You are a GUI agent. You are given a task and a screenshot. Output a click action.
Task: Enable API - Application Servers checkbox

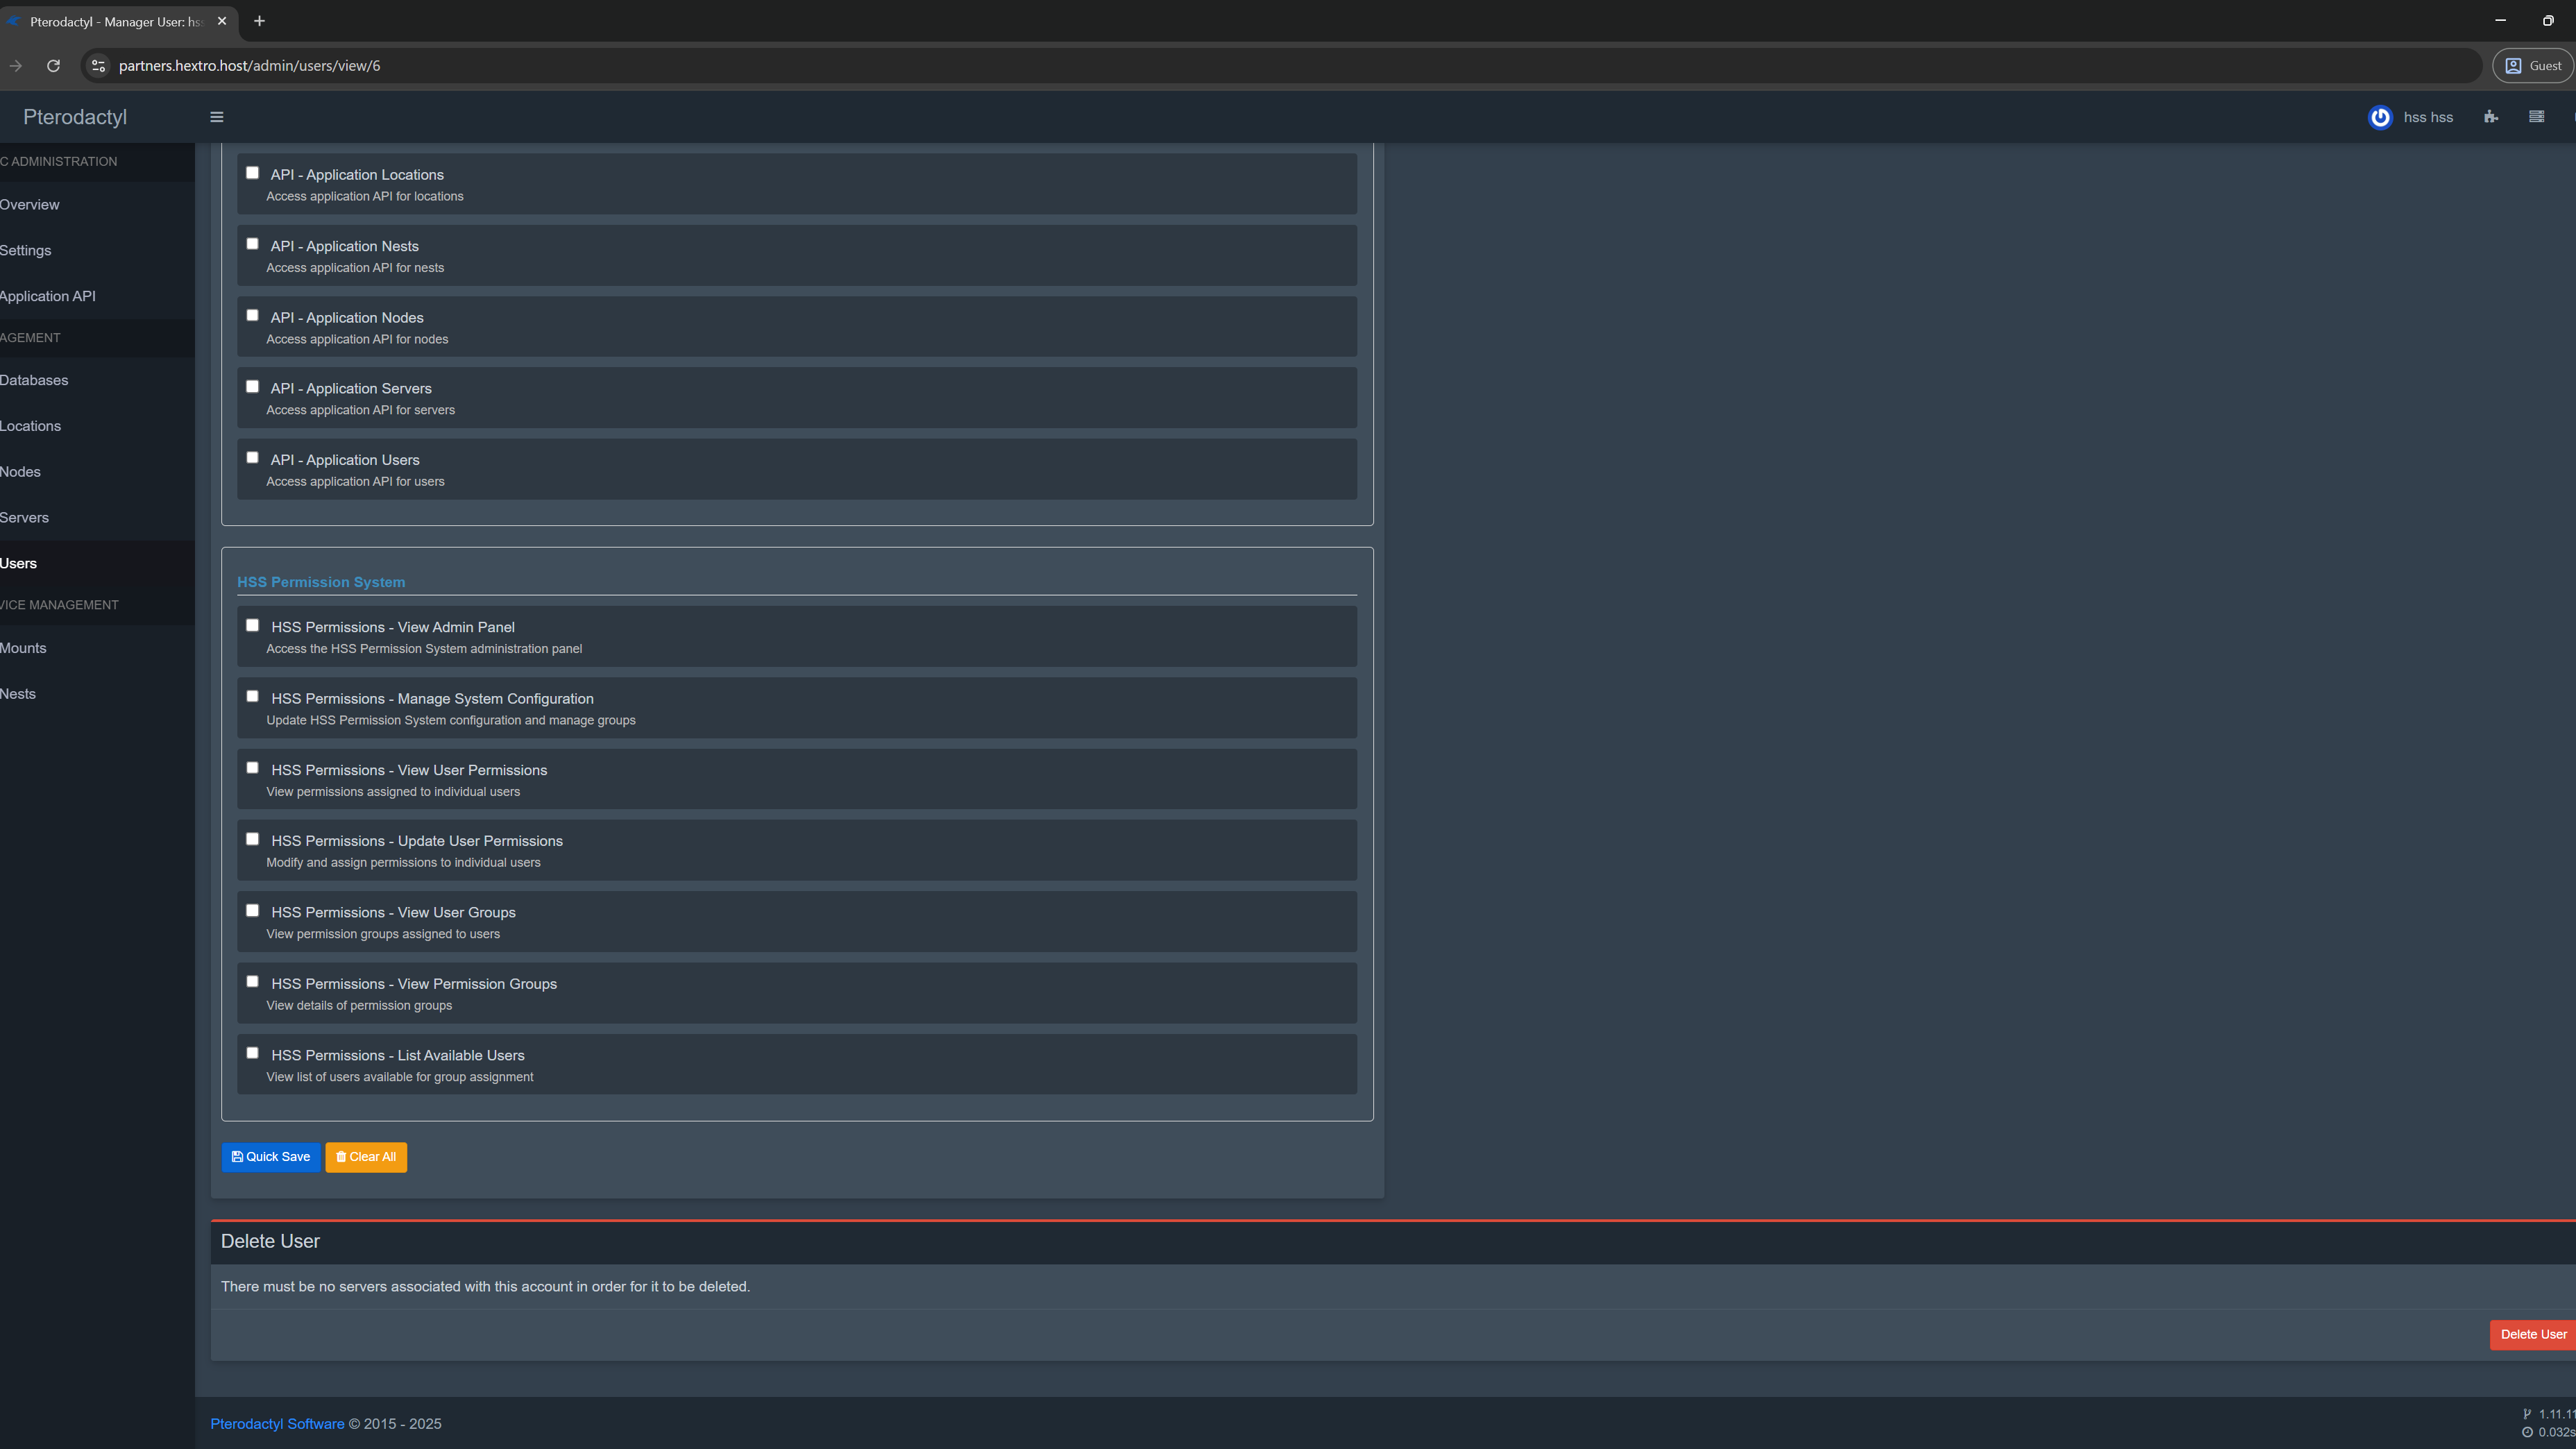(x=252, y=387)
